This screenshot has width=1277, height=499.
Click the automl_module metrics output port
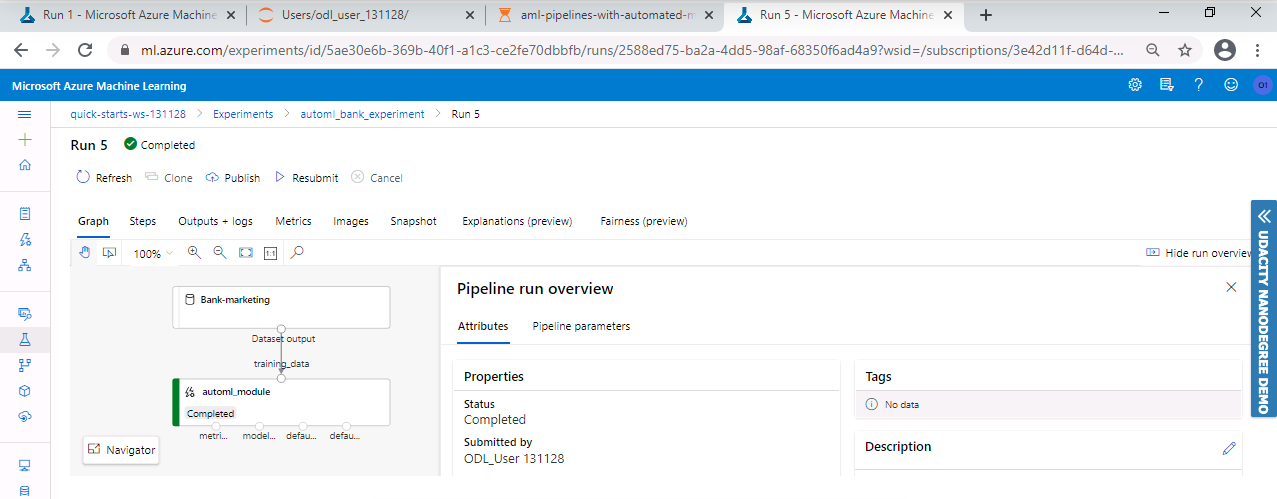click(215, 426)
